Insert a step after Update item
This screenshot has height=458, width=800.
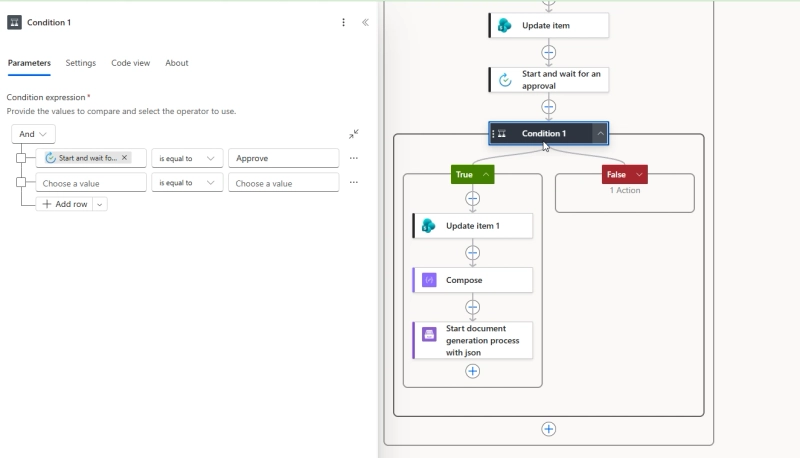[548, 53]
